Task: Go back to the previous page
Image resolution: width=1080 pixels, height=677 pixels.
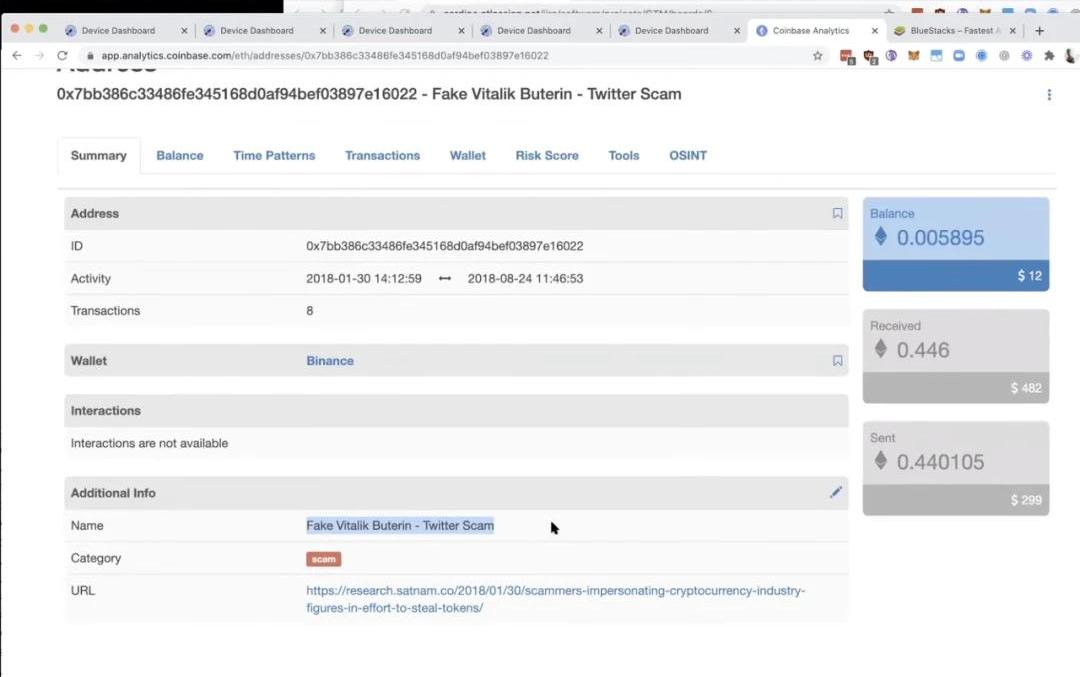Action: [16, 56]
